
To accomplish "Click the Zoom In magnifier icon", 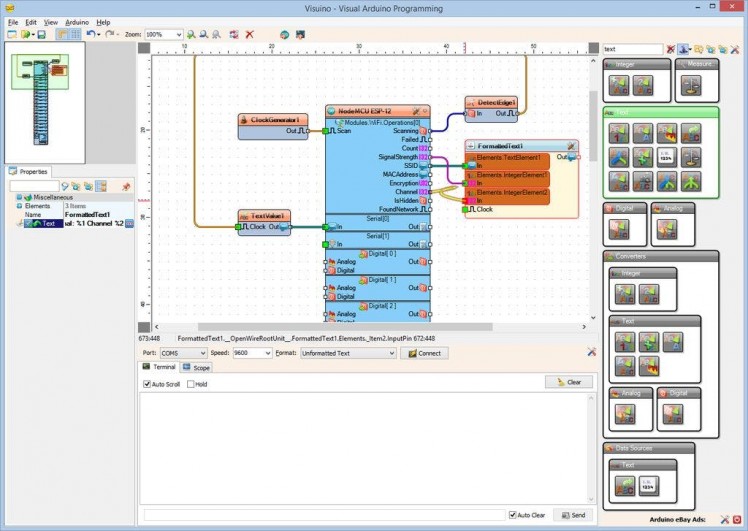I will [191, 34].
